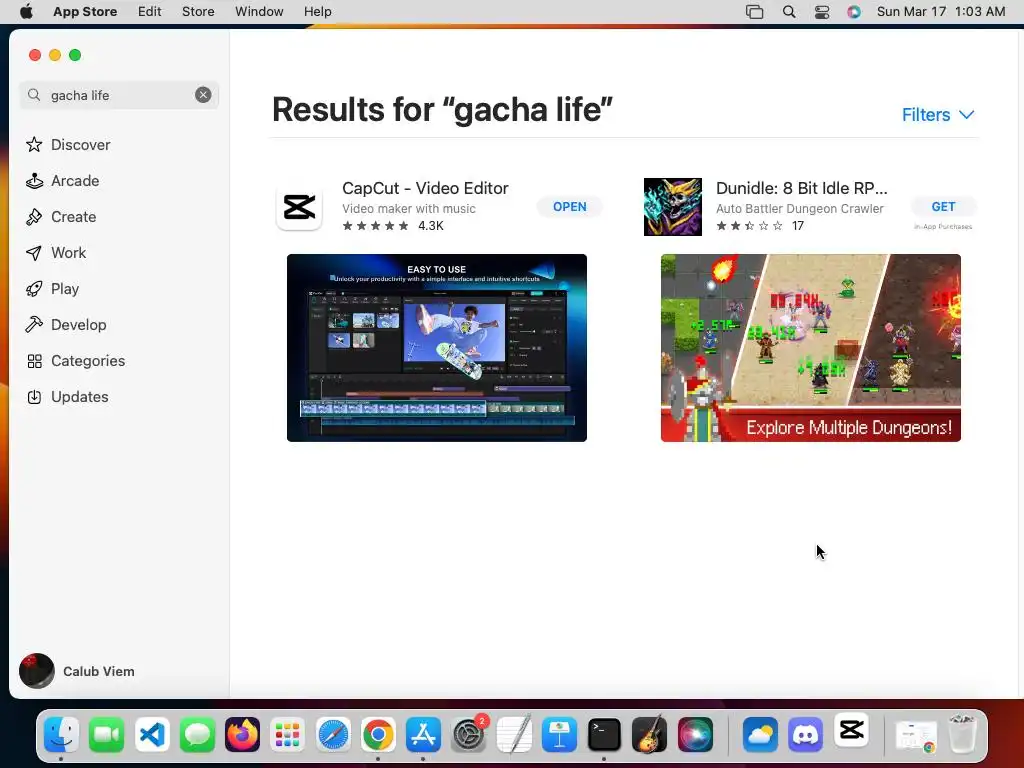Open Dunidle: 8 Bit Idle RPG title

coord(801,188)
